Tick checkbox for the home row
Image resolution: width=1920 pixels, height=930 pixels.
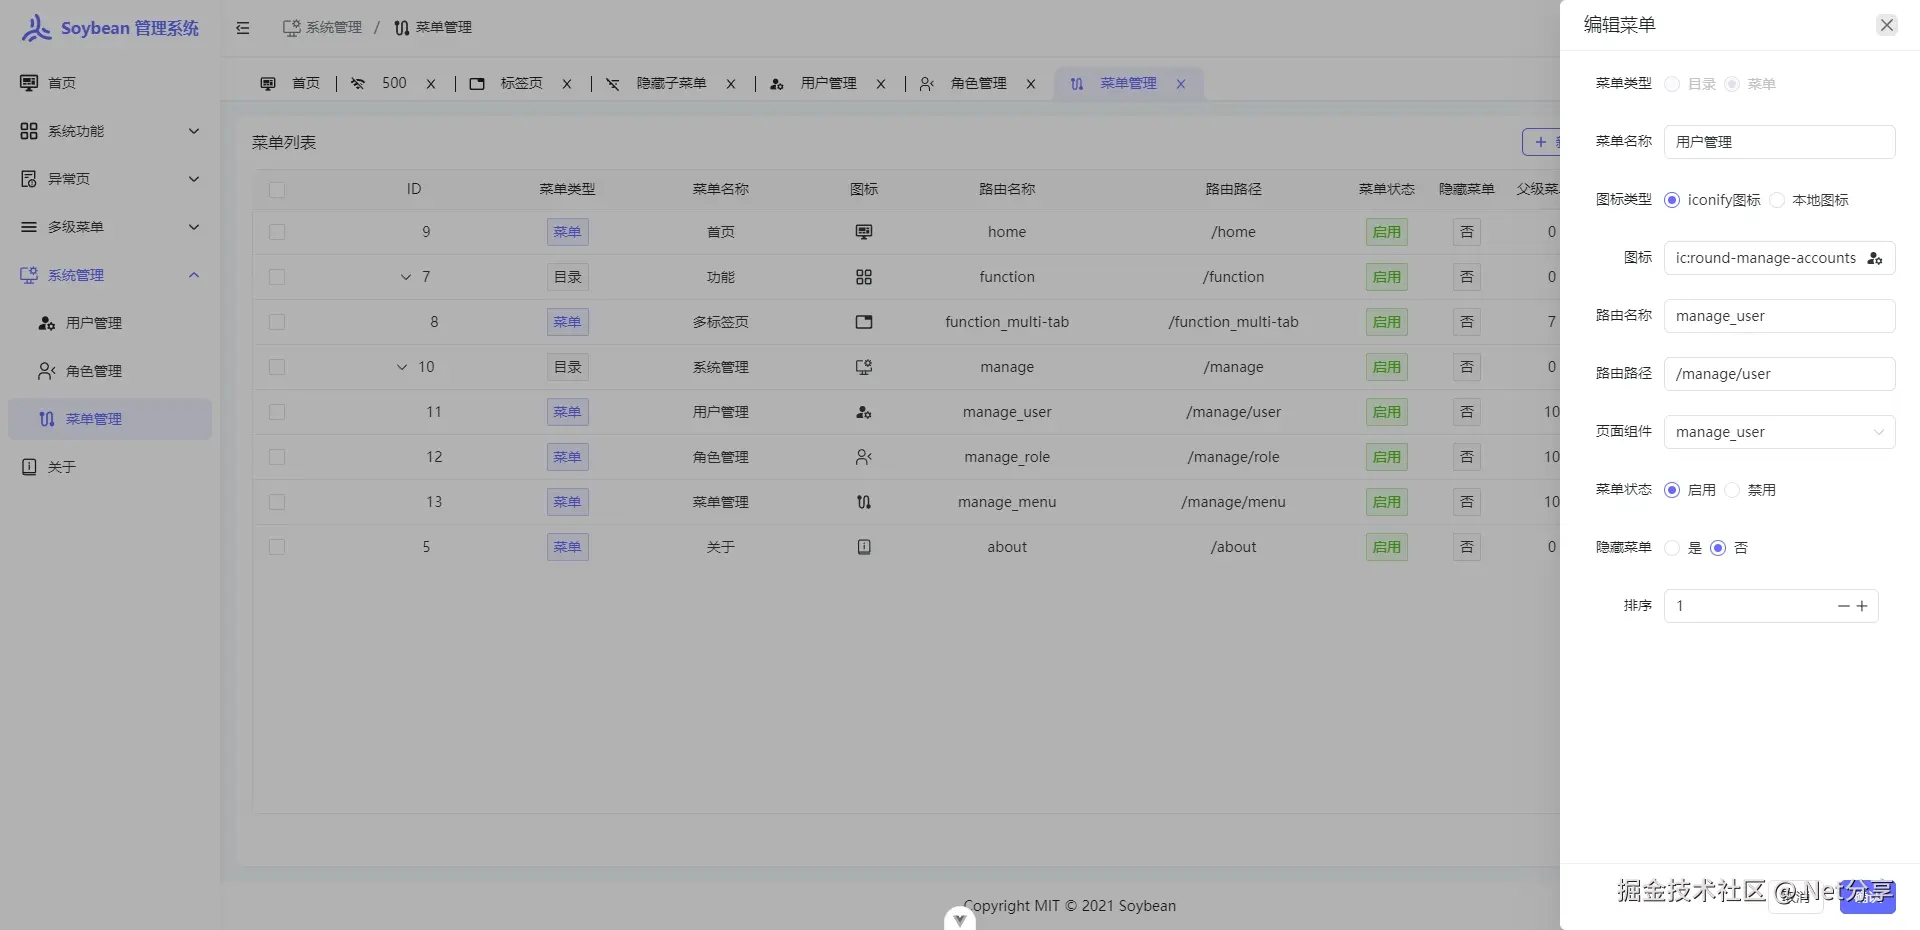277,232
